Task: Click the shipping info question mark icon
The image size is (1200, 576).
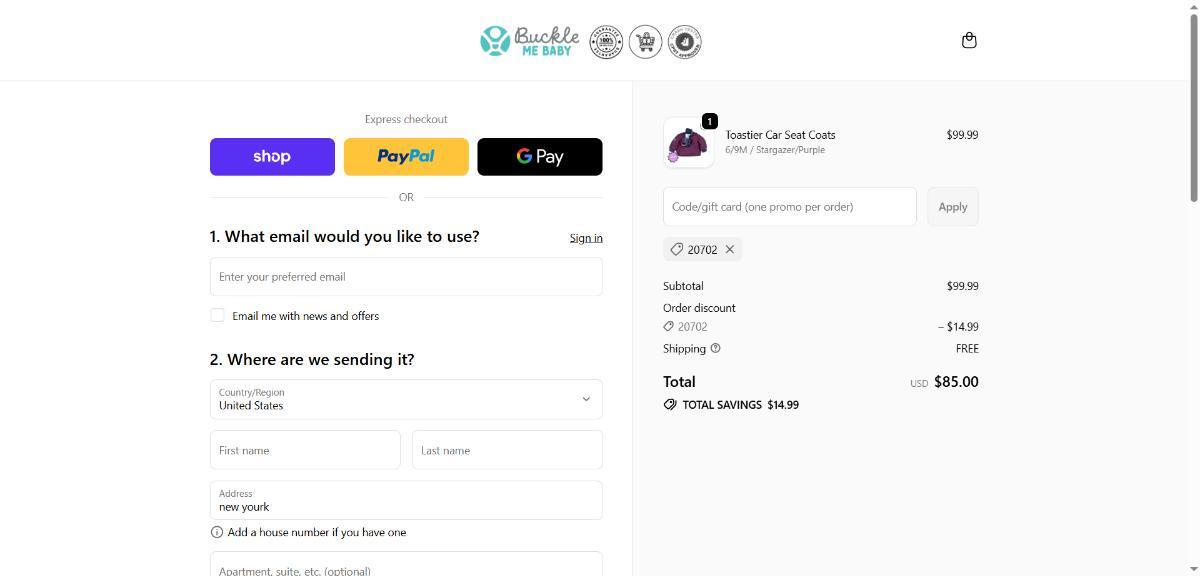Action: [x=715, y=349]
